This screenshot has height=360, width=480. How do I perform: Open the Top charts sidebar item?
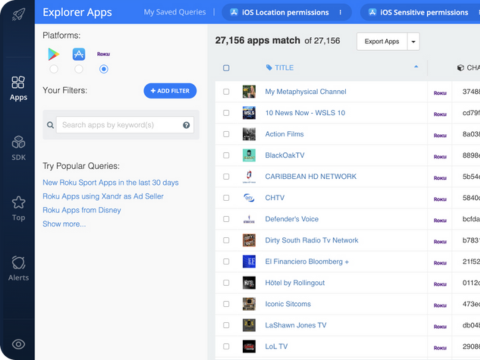point(18,209)
